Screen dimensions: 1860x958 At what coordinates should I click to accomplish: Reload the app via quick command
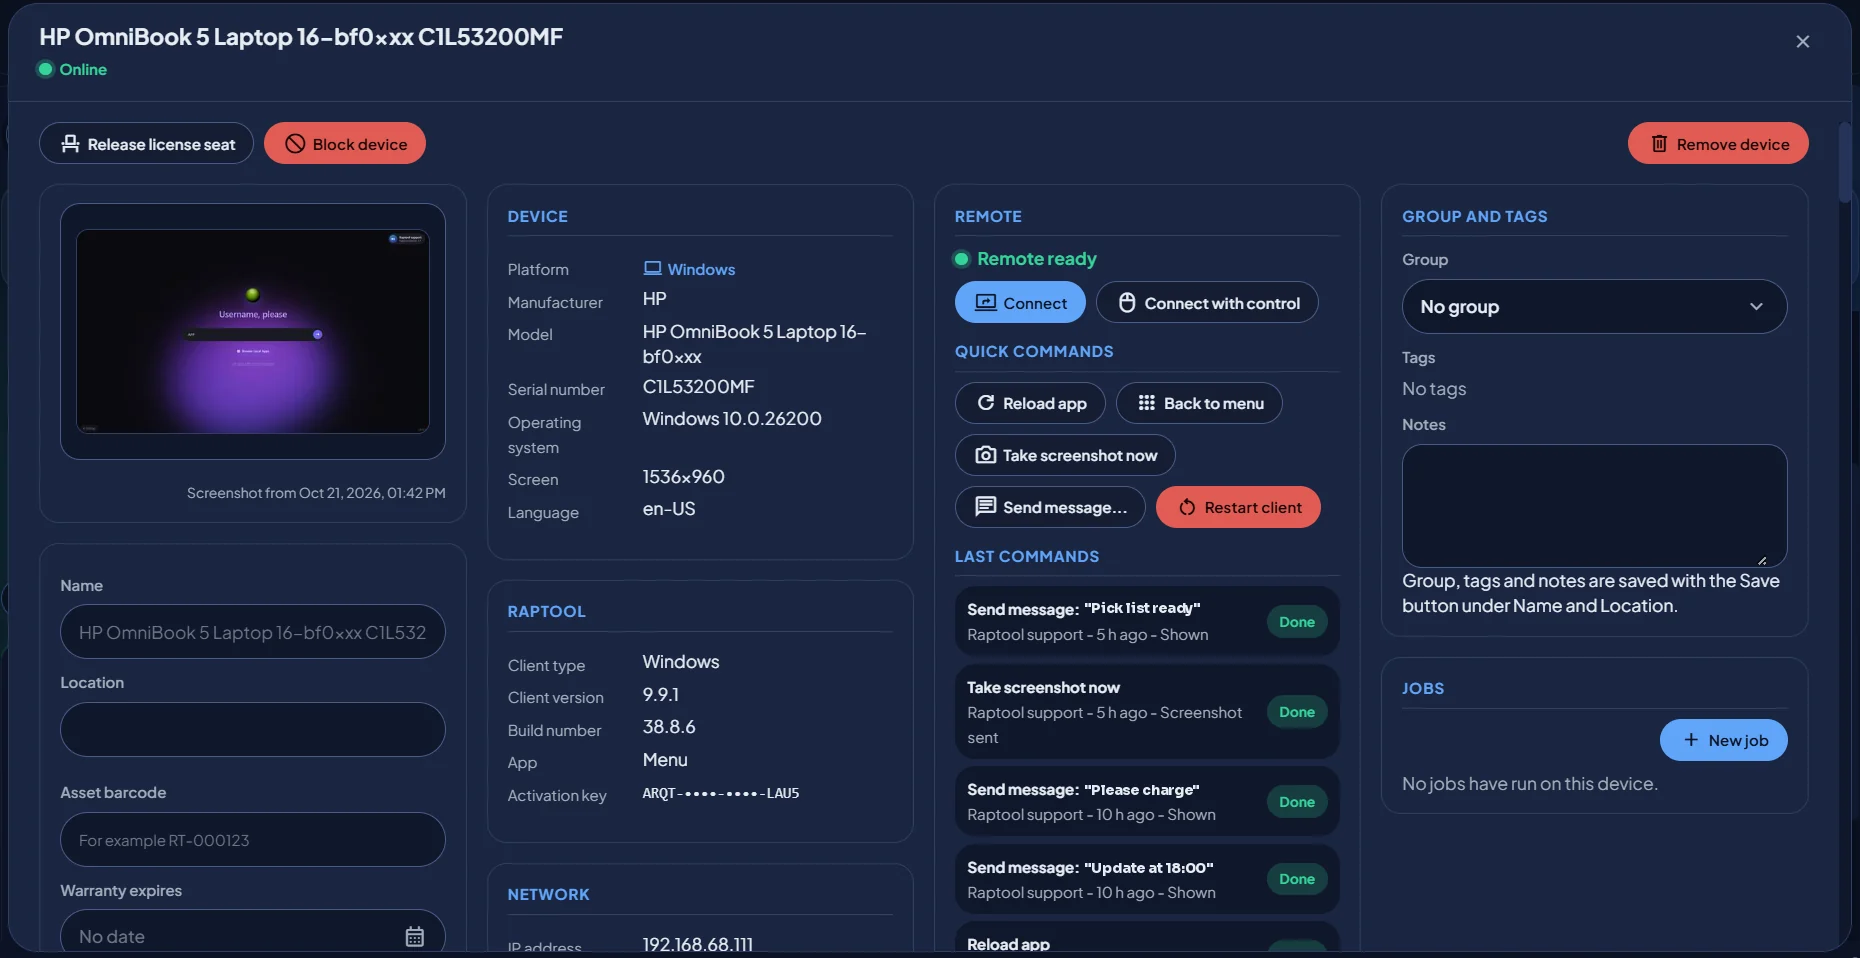[x=1030, y=403]
